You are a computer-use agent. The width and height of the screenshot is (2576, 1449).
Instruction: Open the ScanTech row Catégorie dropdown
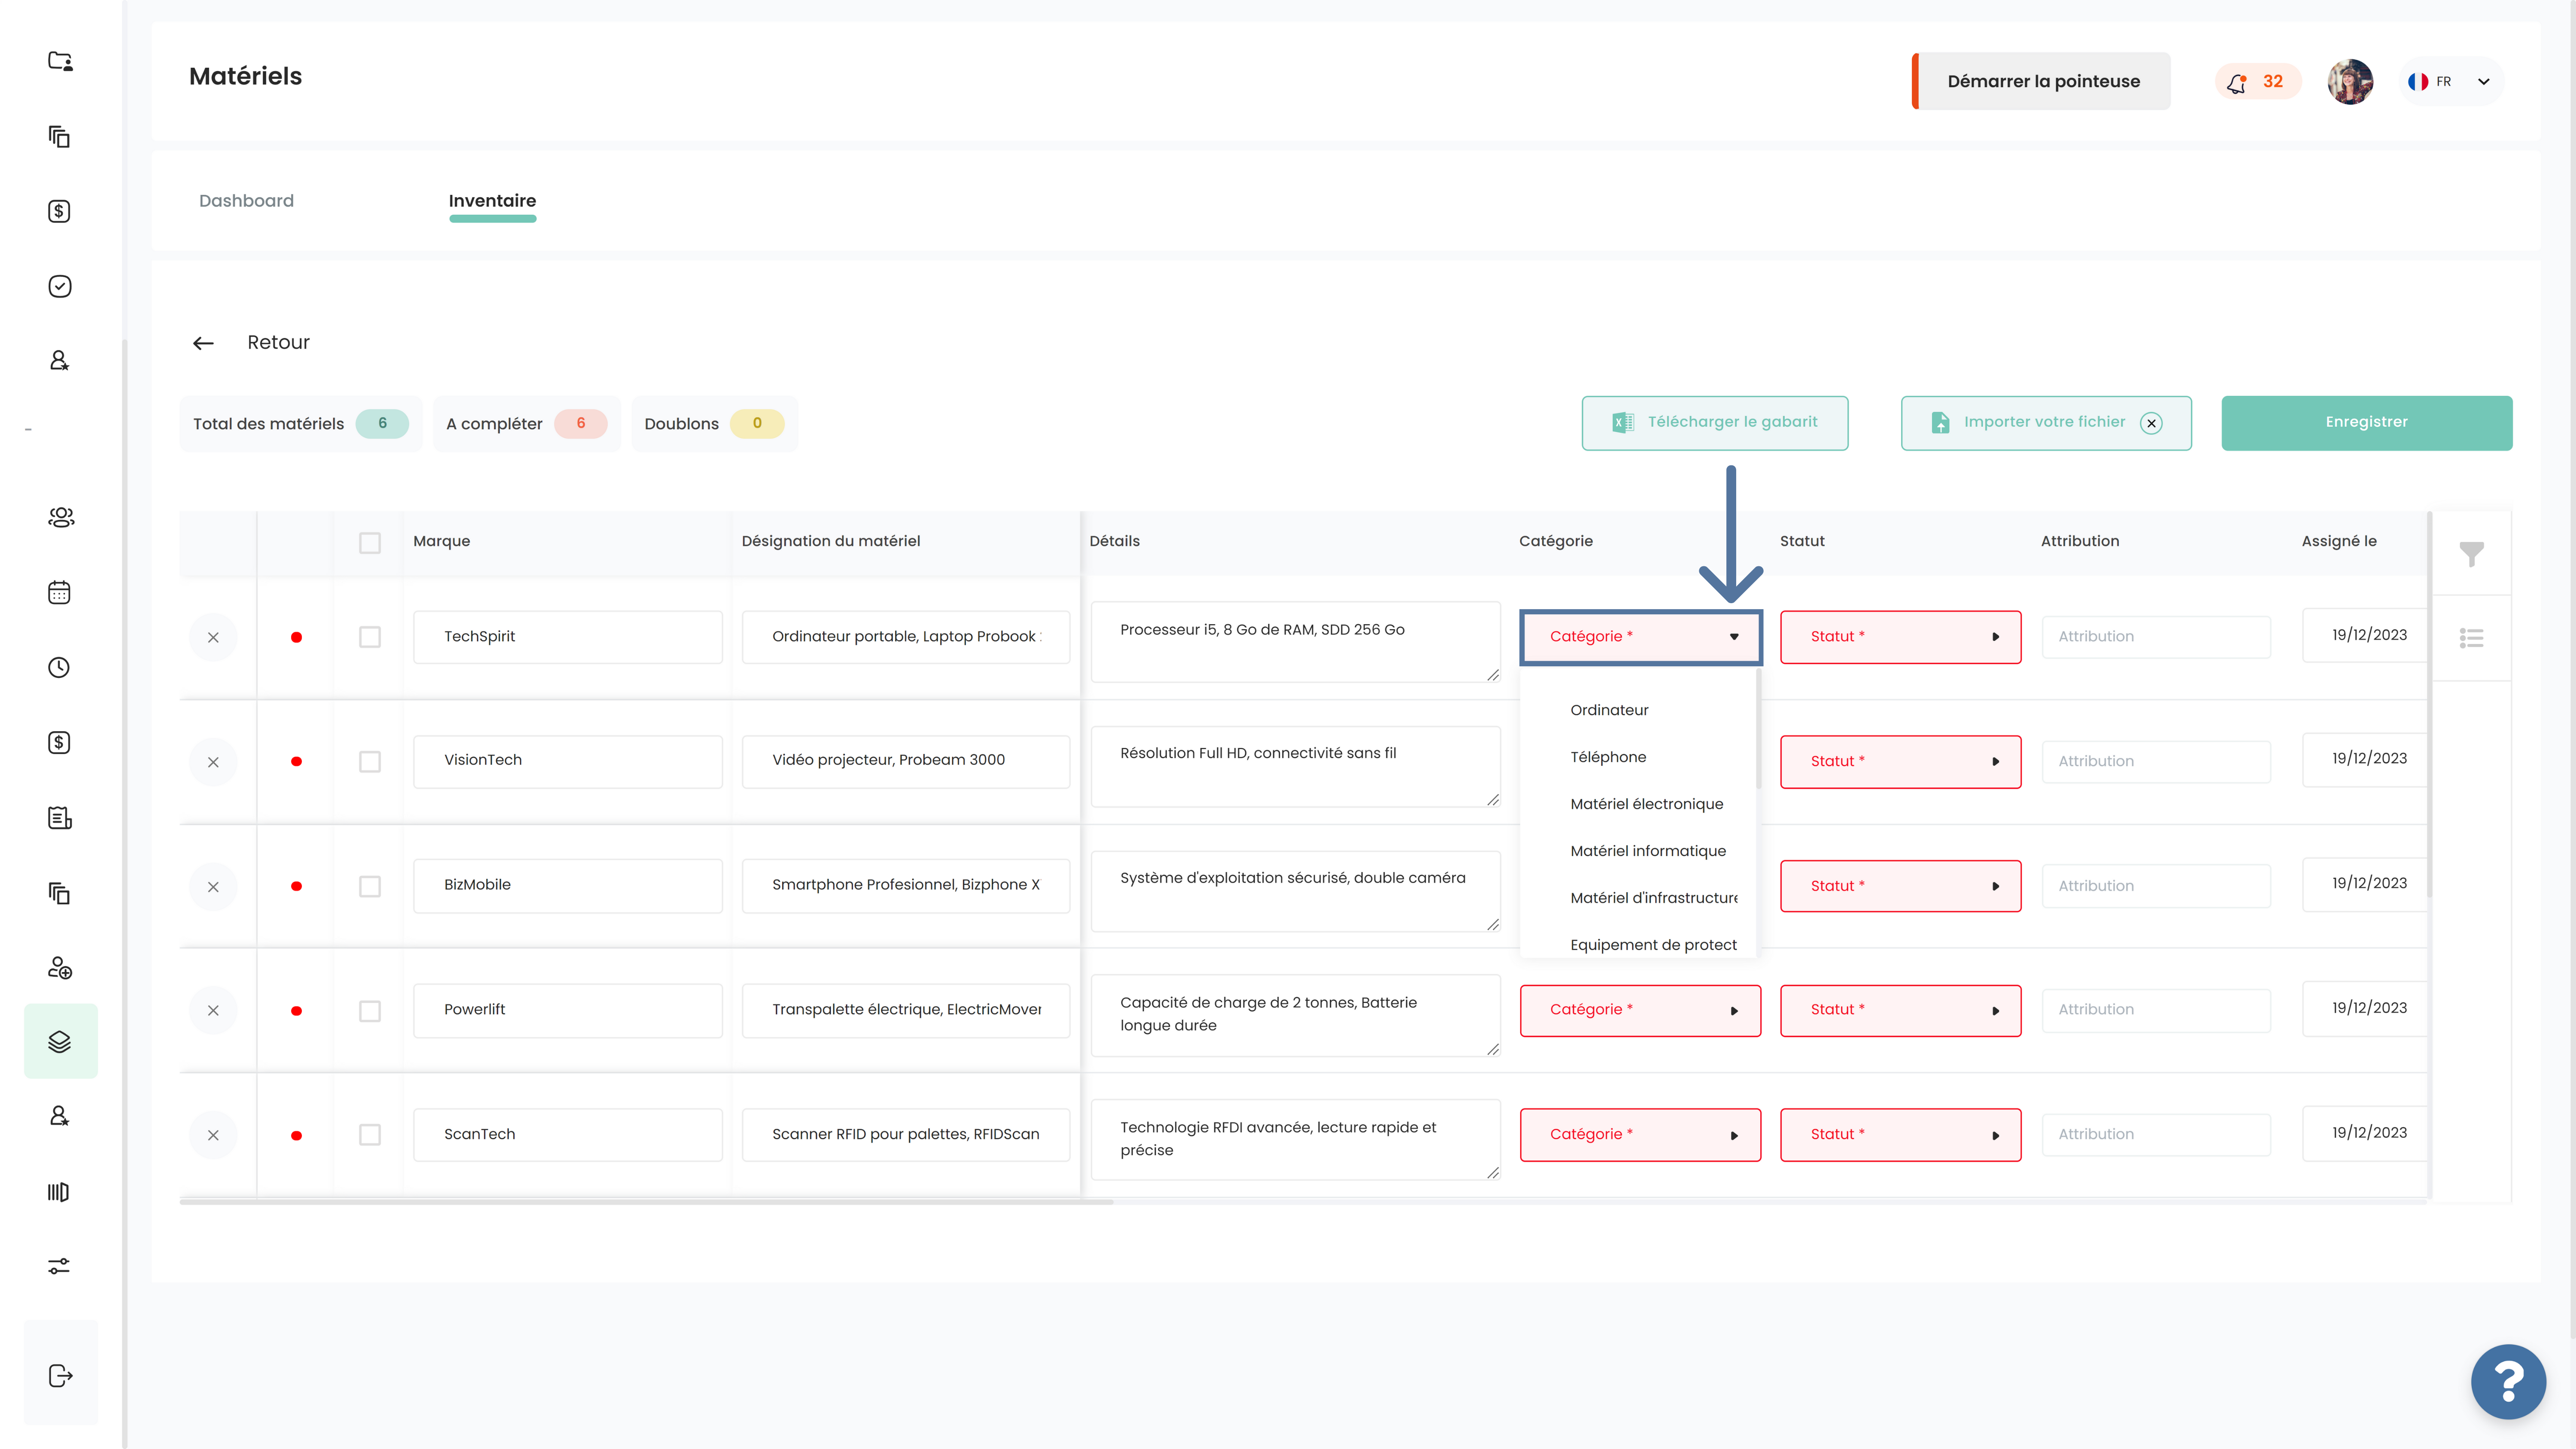(x=1640, y=1135)
